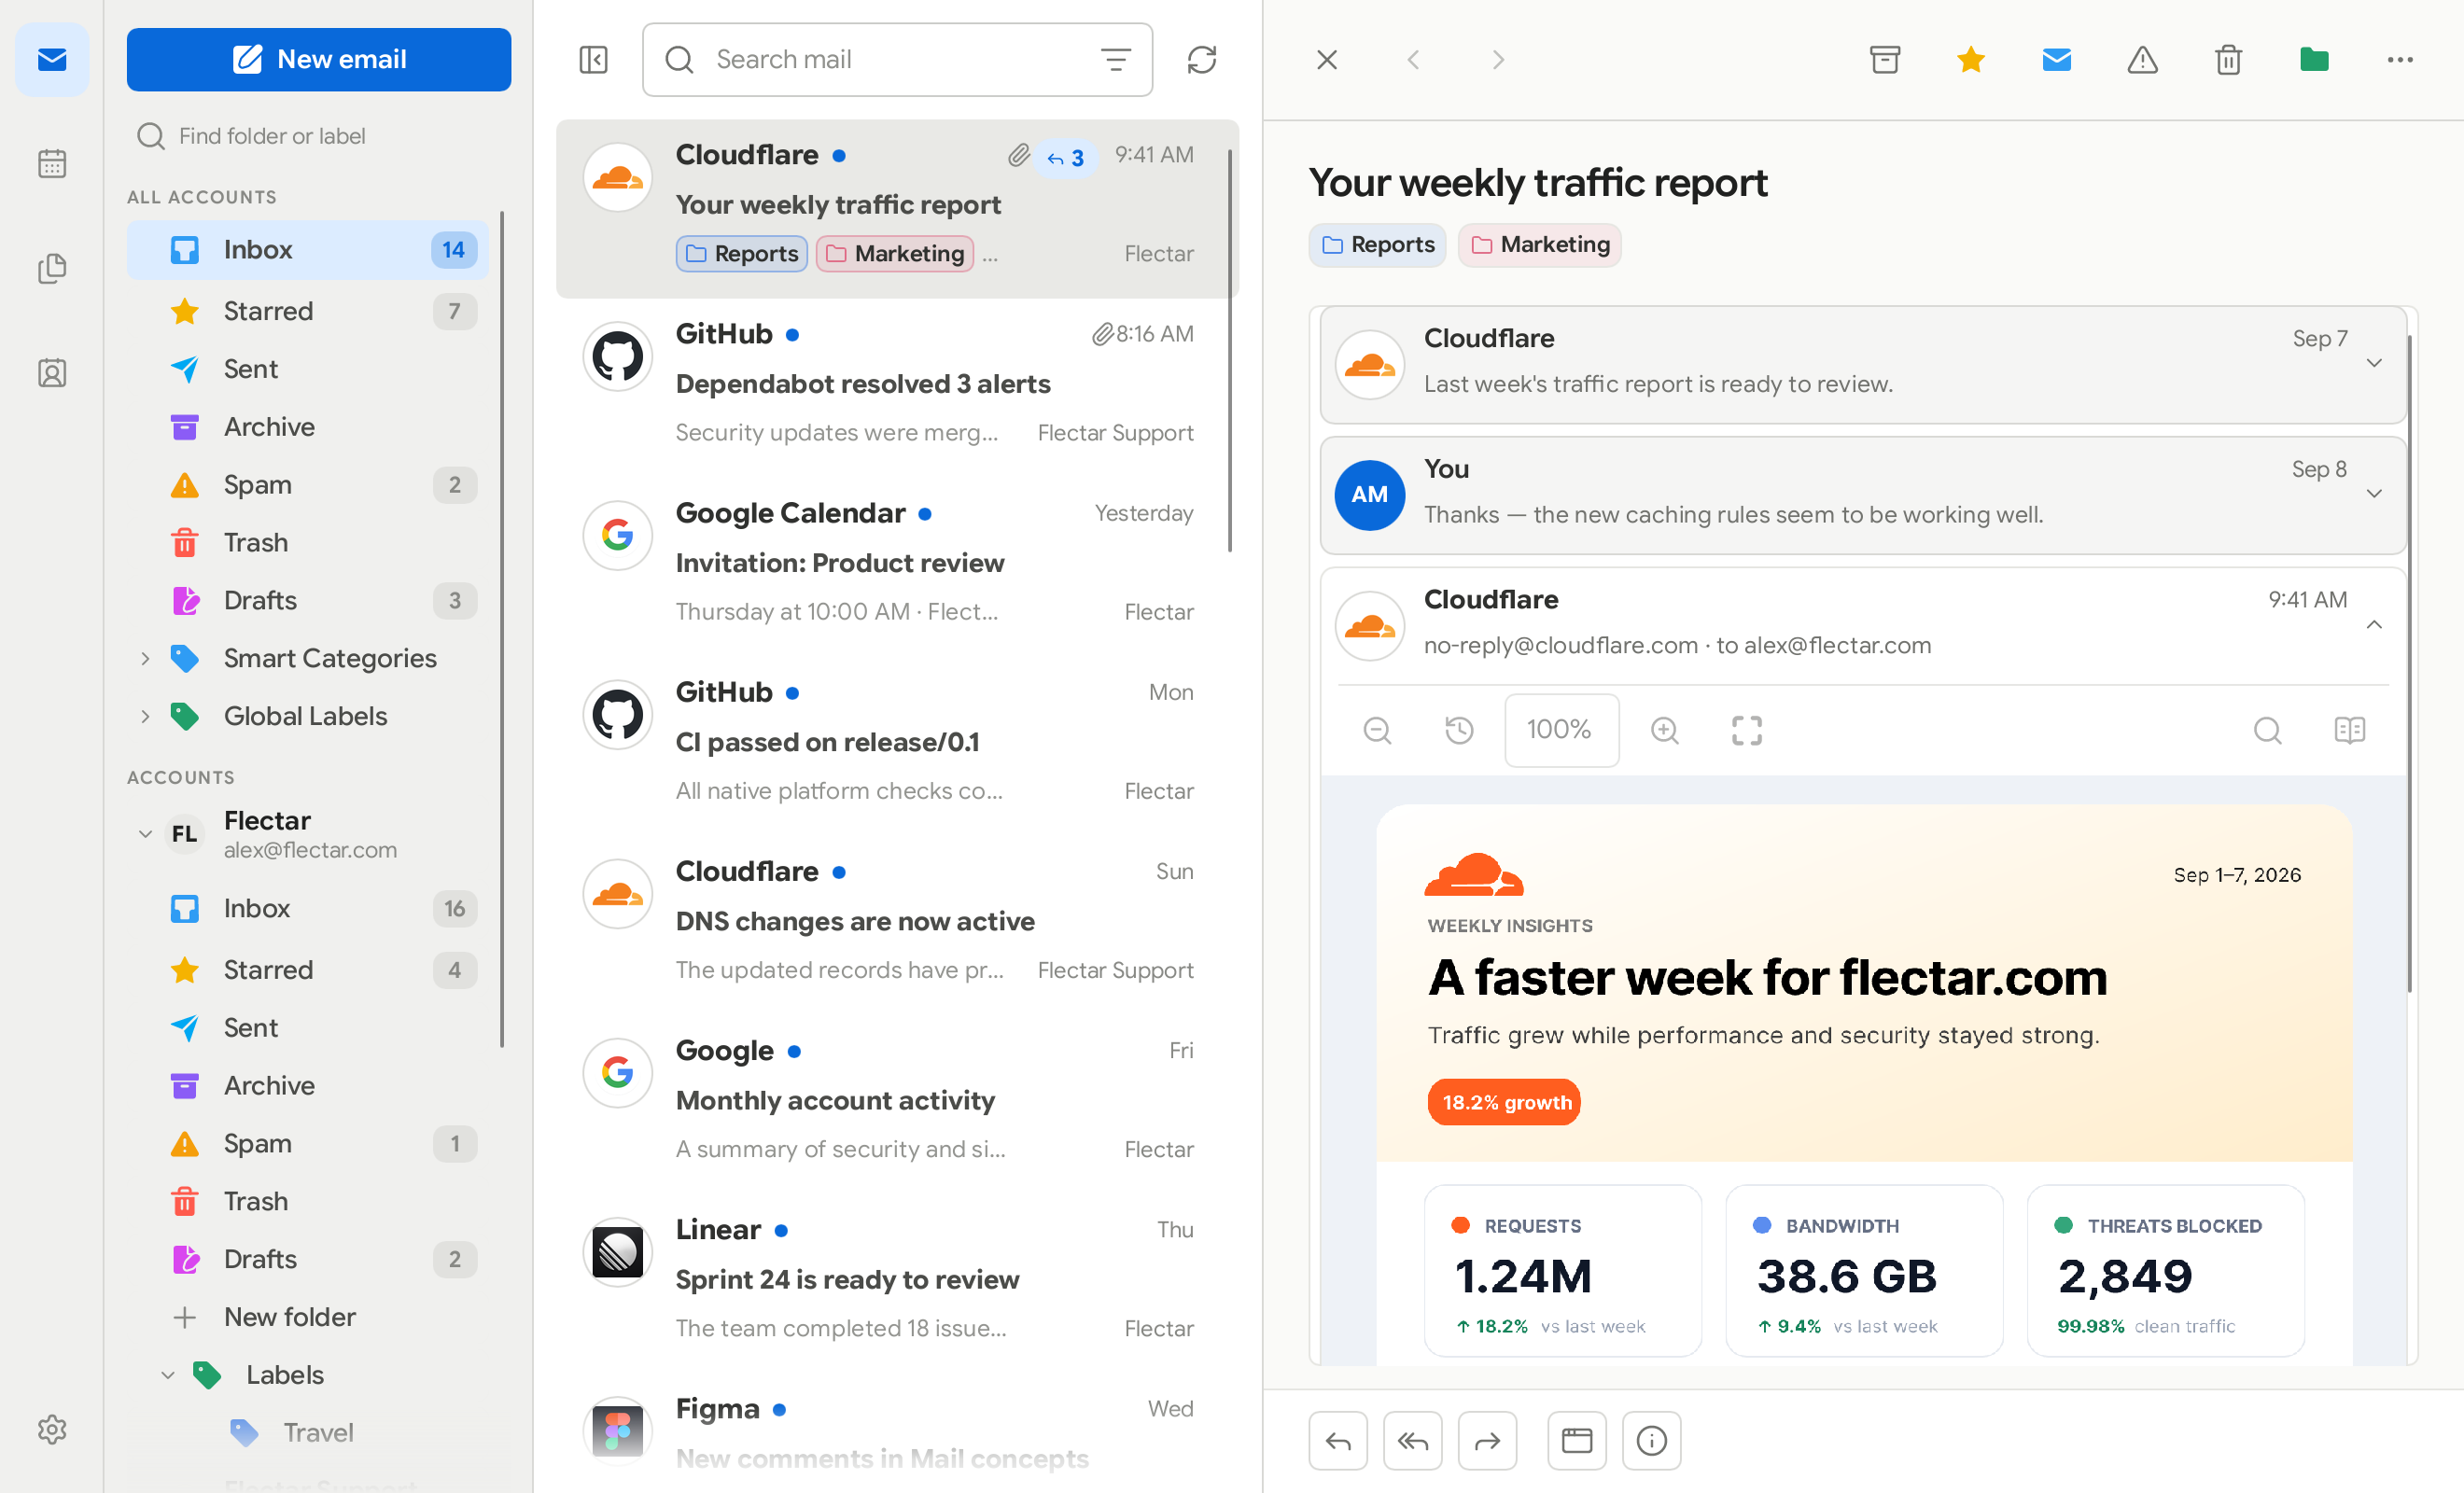Select All Accounts Inbox with 14 unread
Screen dimensions: 2464x1493
[x=308, y=250]
